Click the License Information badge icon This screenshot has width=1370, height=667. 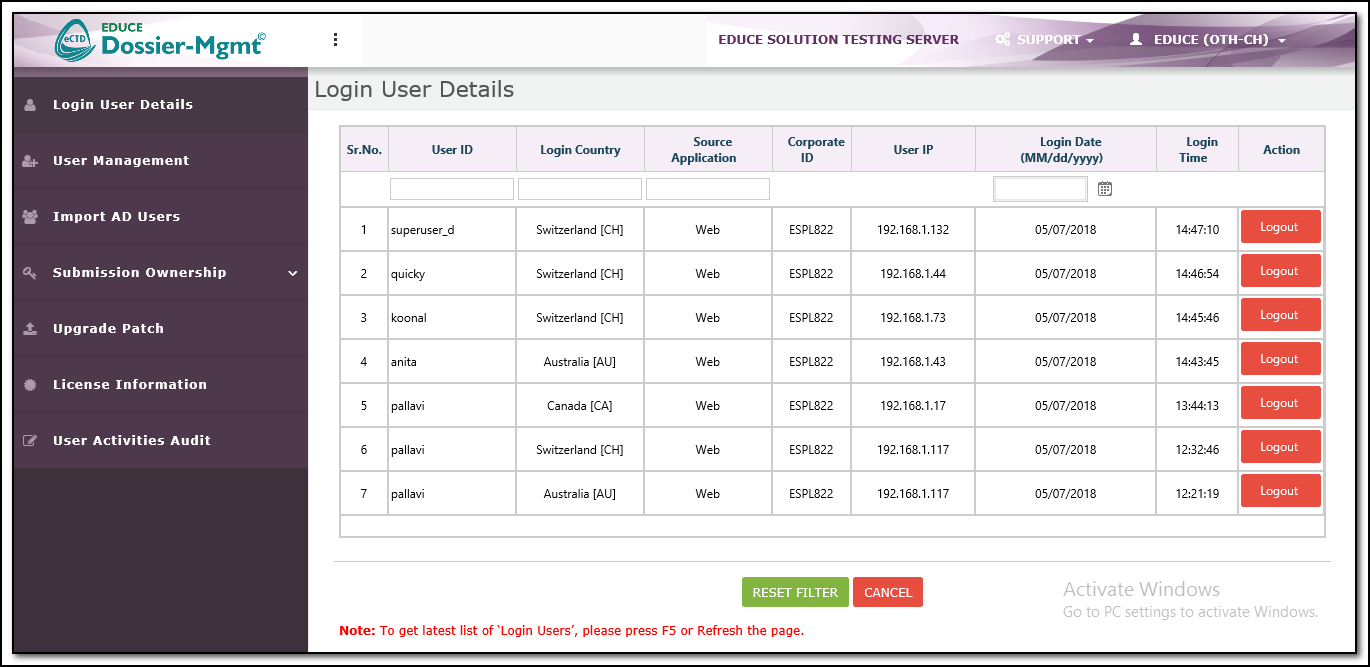click(x=30, y=385)
